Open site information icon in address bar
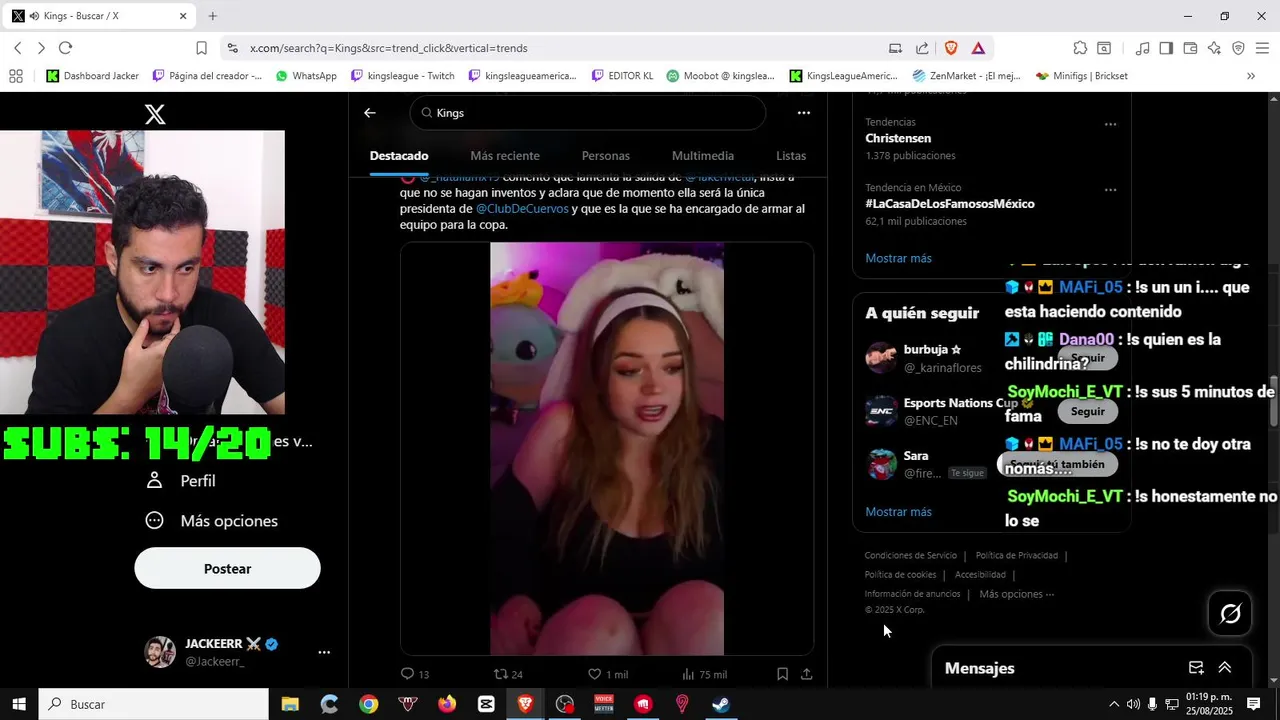 coord(232,48)
